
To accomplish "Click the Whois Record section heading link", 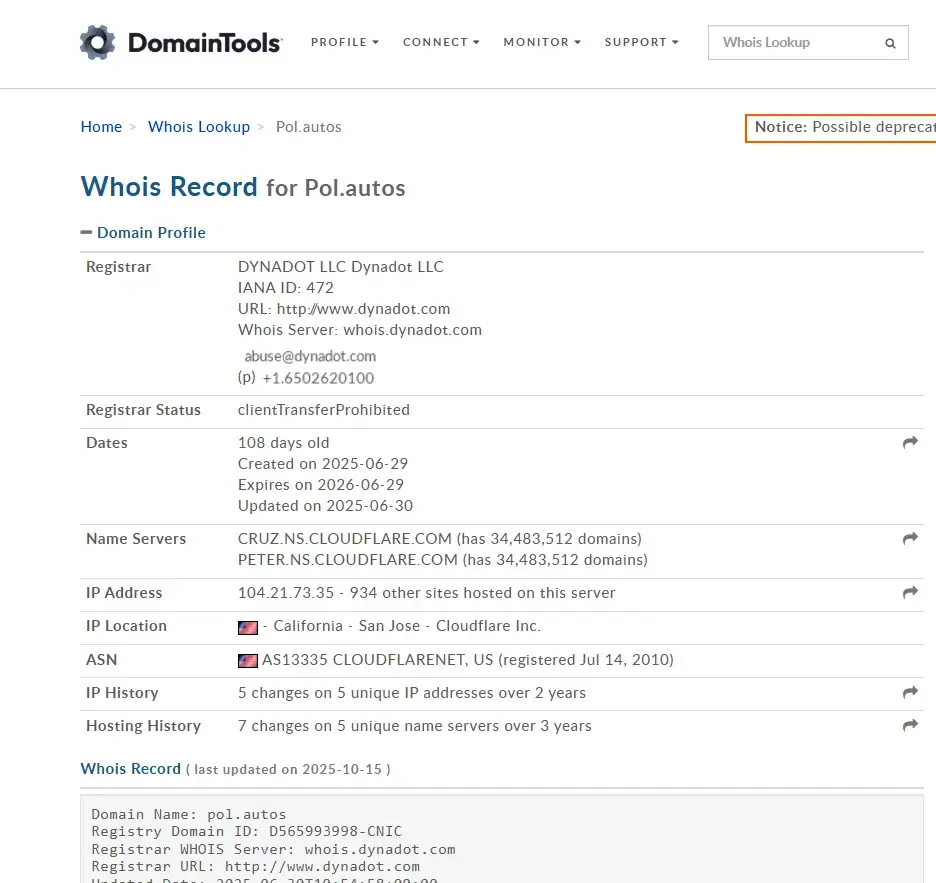I will 131,768.
